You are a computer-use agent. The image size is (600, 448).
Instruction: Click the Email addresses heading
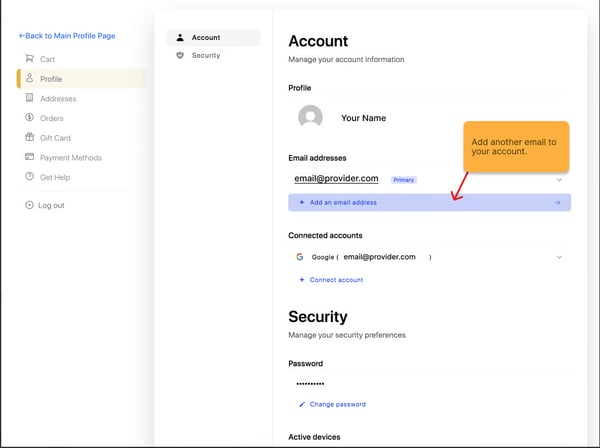317,158
